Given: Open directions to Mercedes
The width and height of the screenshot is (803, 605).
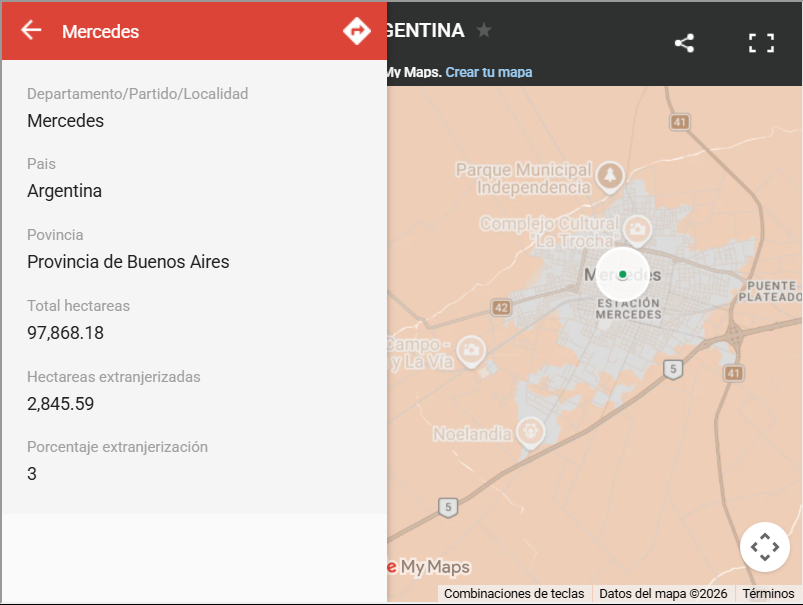Looking at the screenshot, I should [356, 31].
